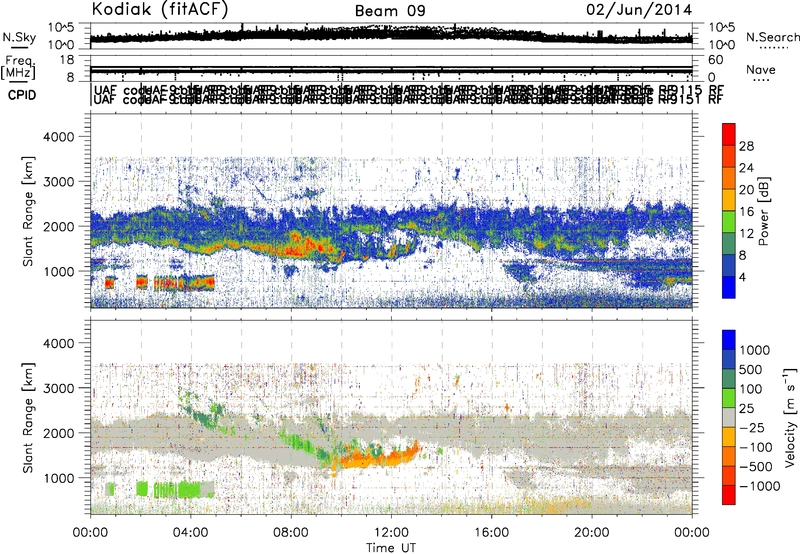Click the '-100' value on velocity colorbar
Image resolution: width=800 pixels, height=554 pixels.
756,447
